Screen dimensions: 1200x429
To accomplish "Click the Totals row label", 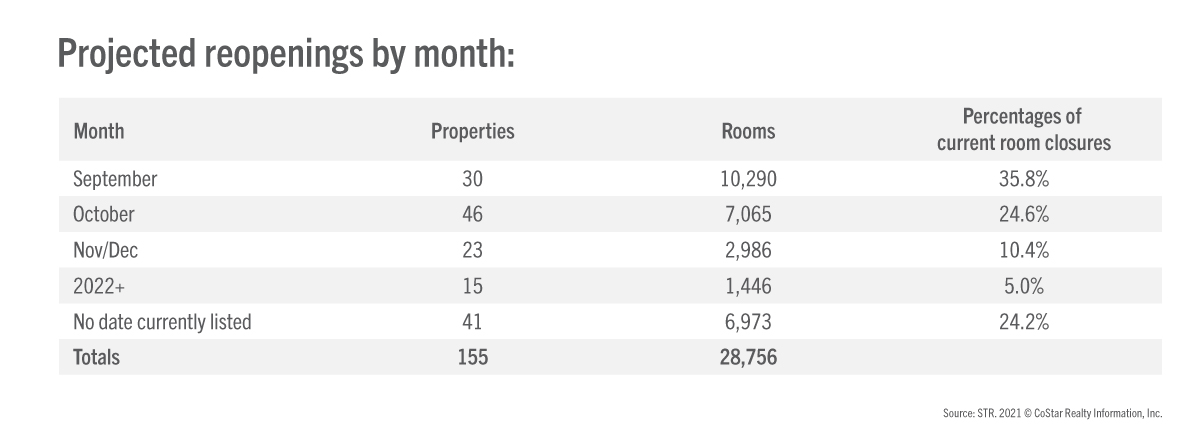I will 96,357.
